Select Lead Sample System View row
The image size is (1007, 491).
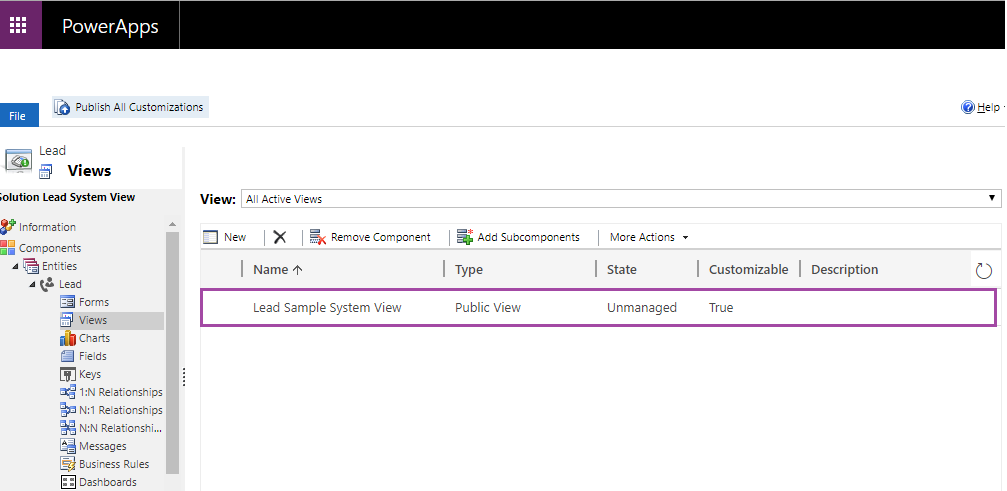click(x=599, y=308)
